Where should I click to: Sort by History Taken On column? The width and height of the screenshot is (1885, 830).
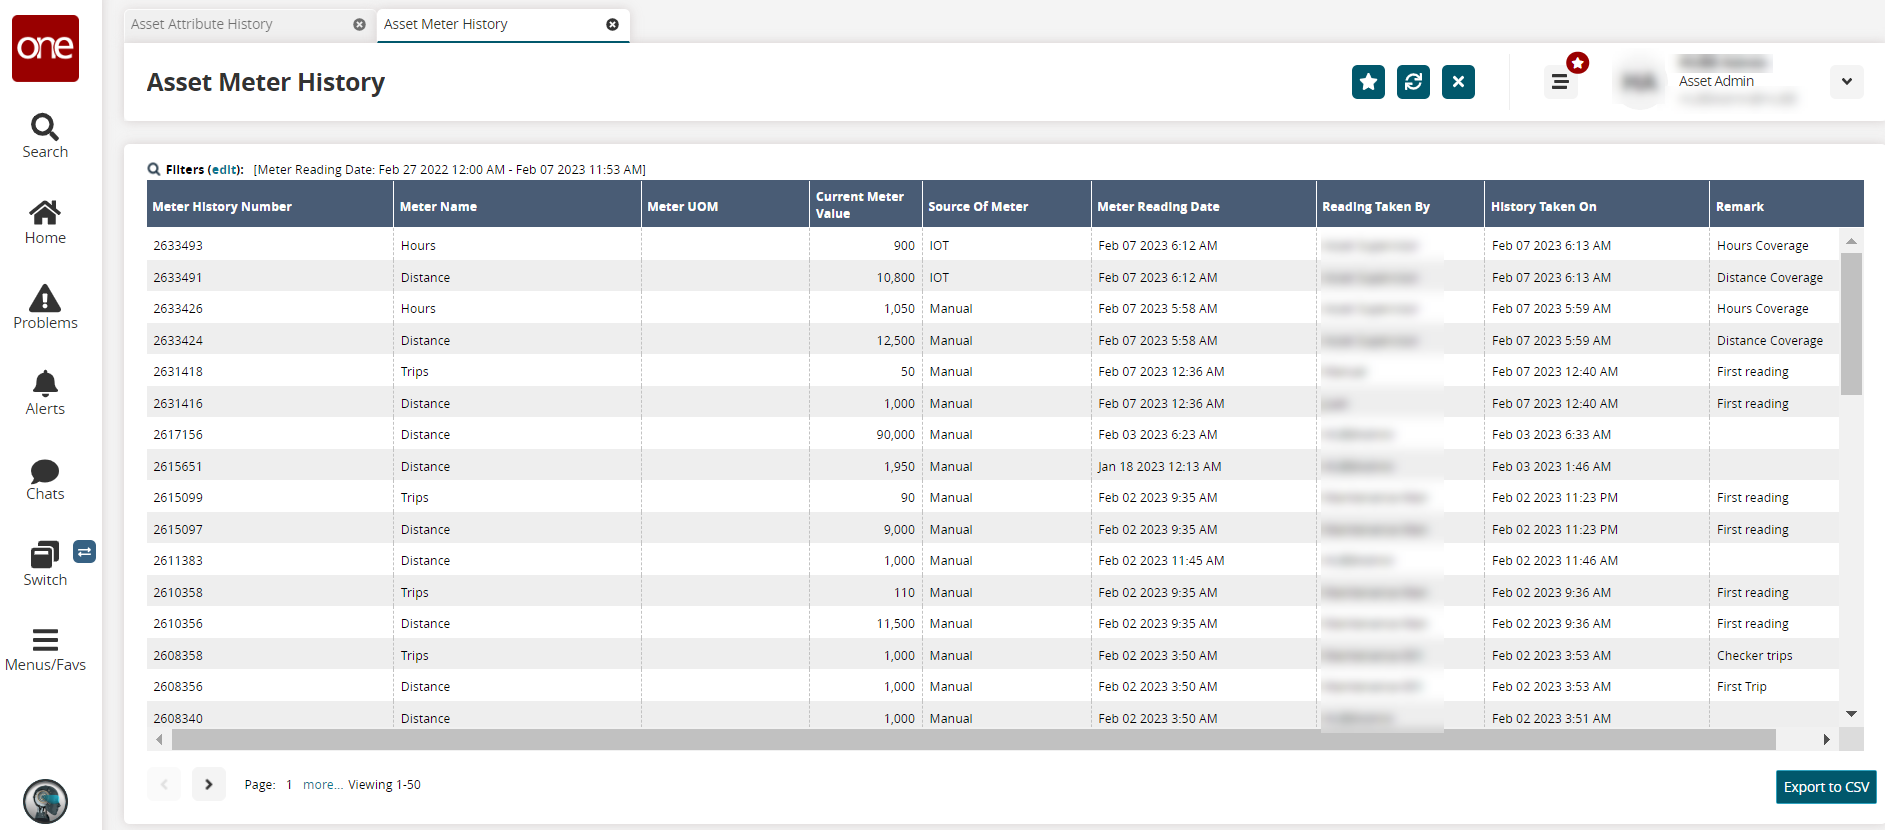(x=1597, y=206)
